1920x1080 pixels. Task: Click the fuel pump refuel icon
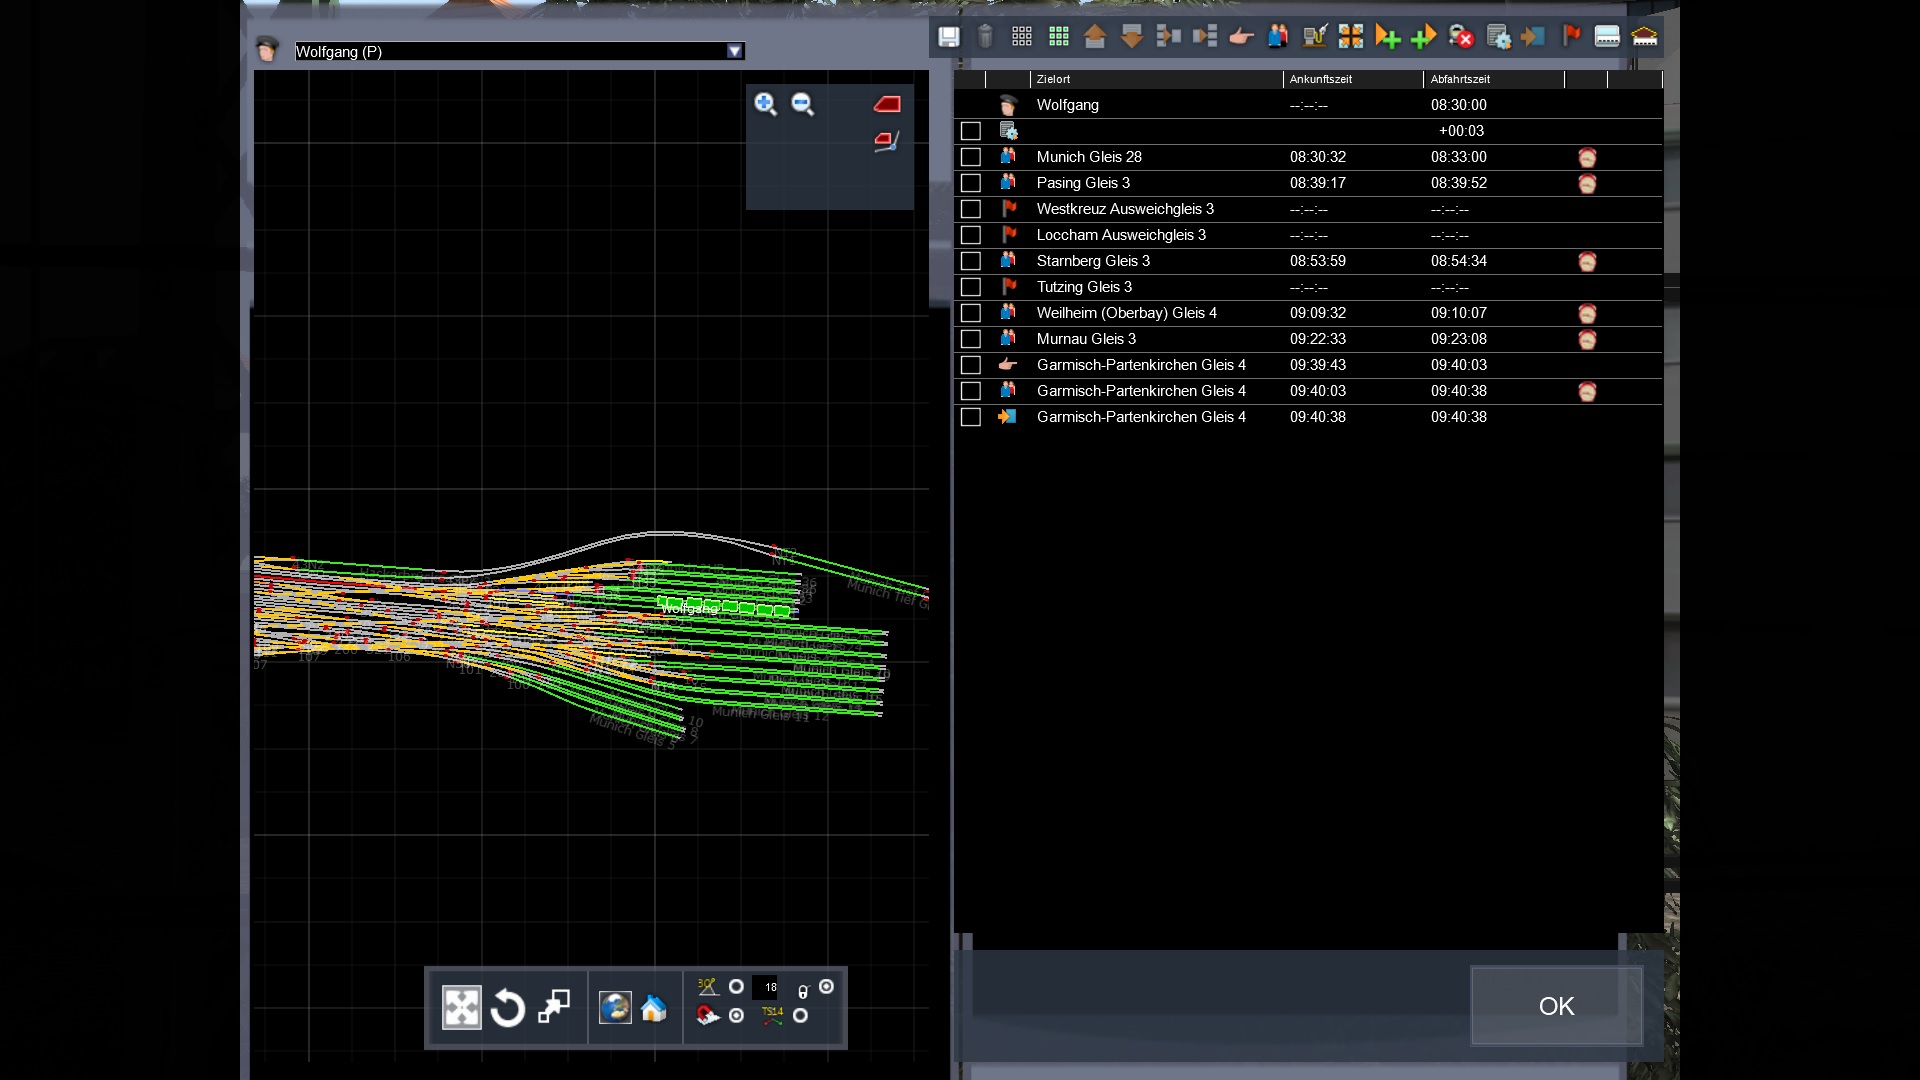coord(1314,37)
